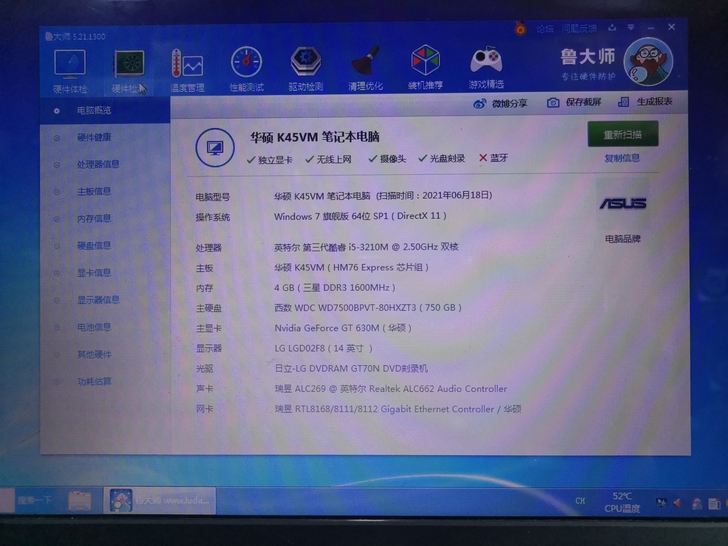Click the ASUS brand logo
This screenshot has height=546, width=728.
623,203
